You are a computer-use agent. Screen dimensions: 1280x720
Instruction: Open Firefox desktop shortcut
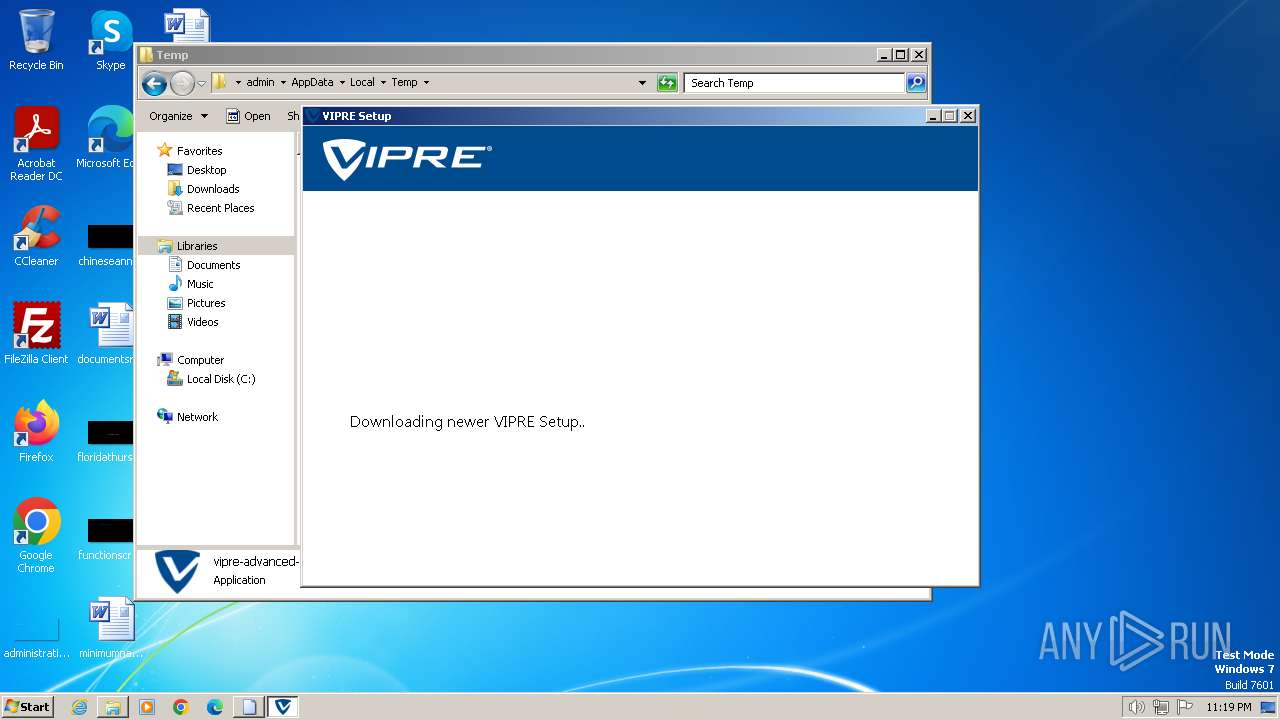click(36, 432)
